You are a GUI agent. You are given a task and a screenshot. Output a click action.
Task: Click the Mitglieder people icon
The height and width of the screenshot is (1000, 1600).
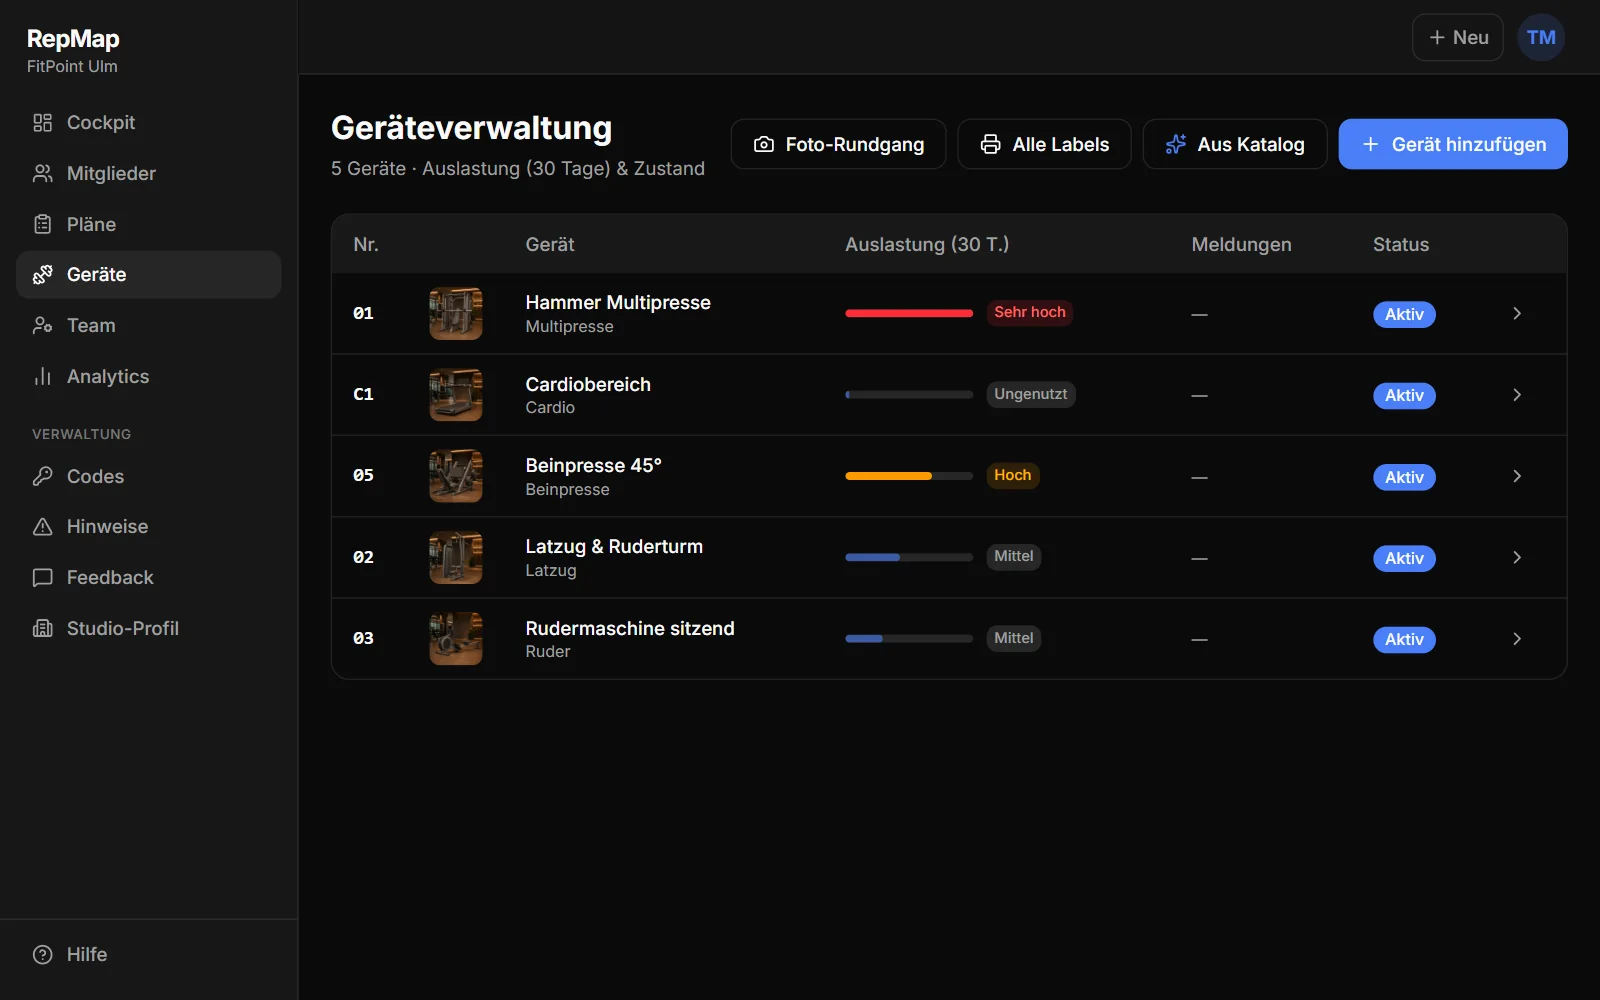[x=42, y=174]
